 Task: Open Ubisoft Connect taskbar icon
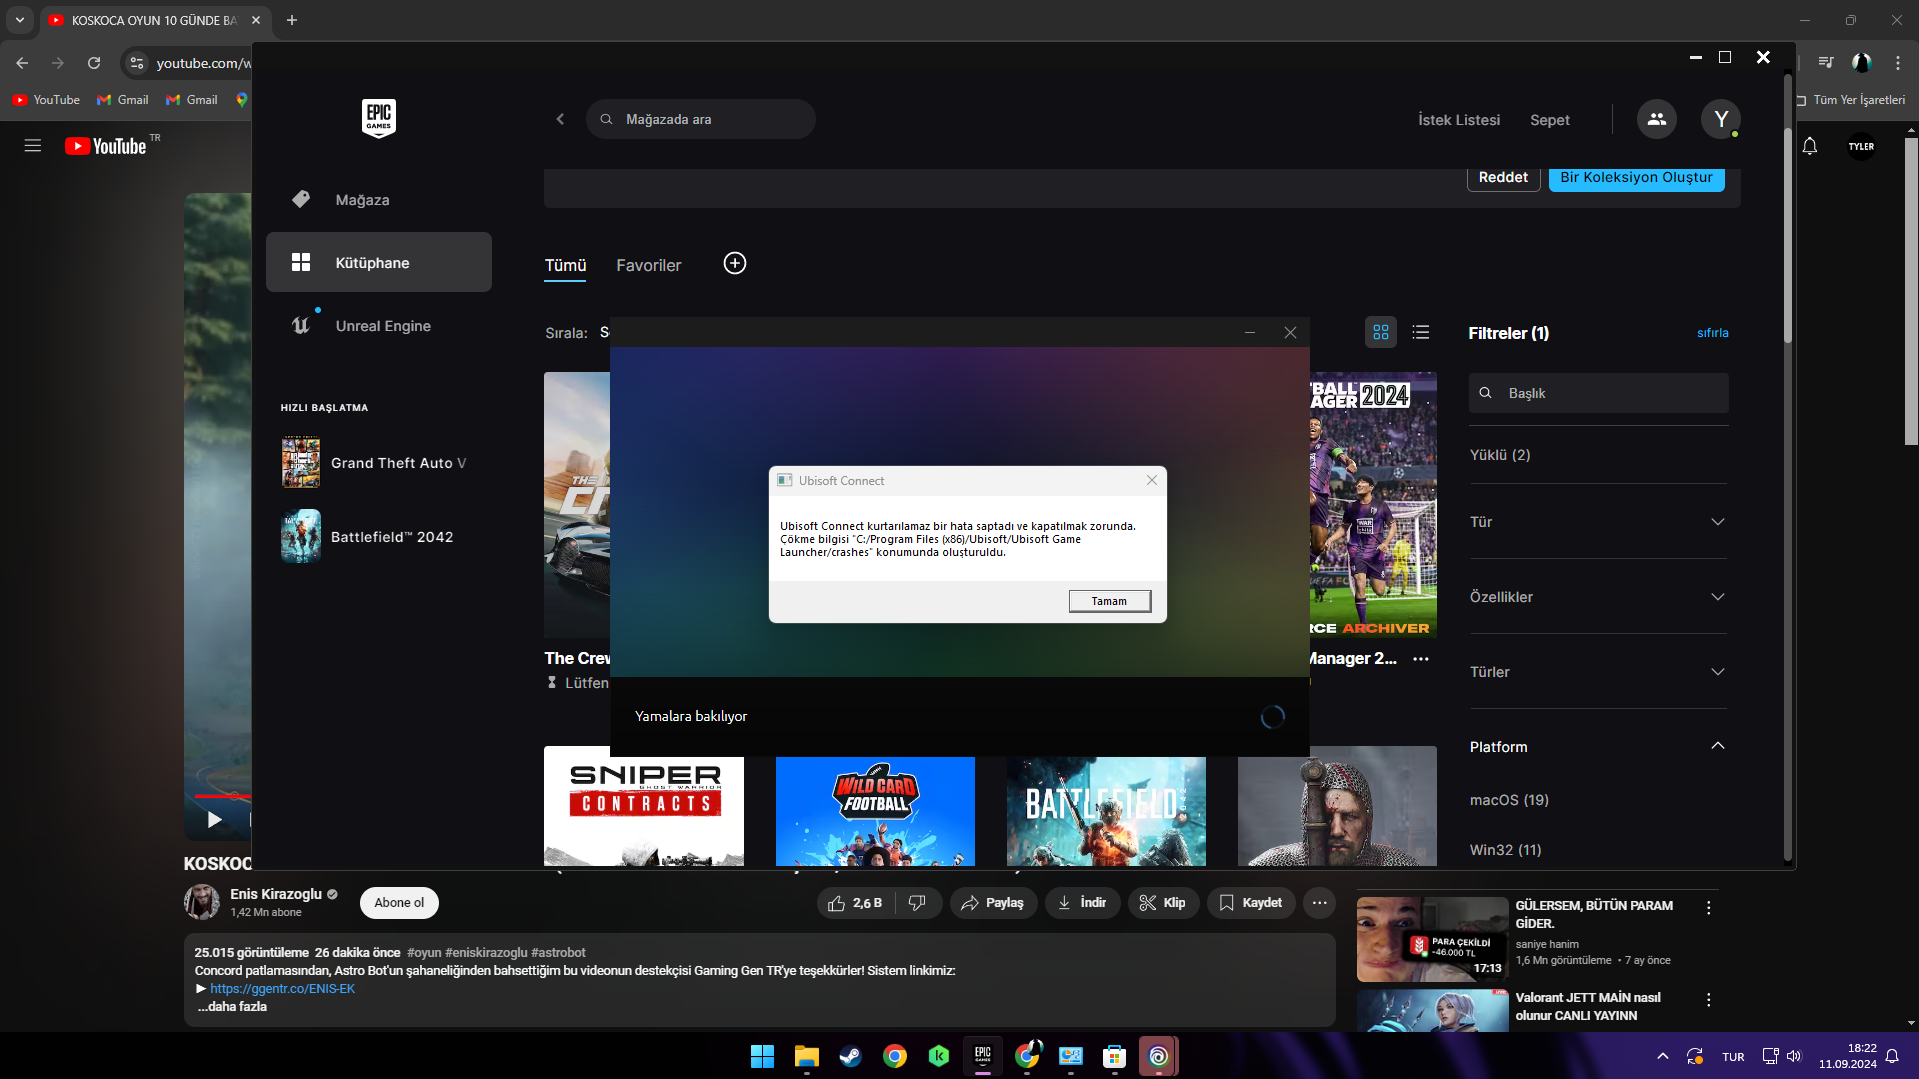[1158, 1056]
